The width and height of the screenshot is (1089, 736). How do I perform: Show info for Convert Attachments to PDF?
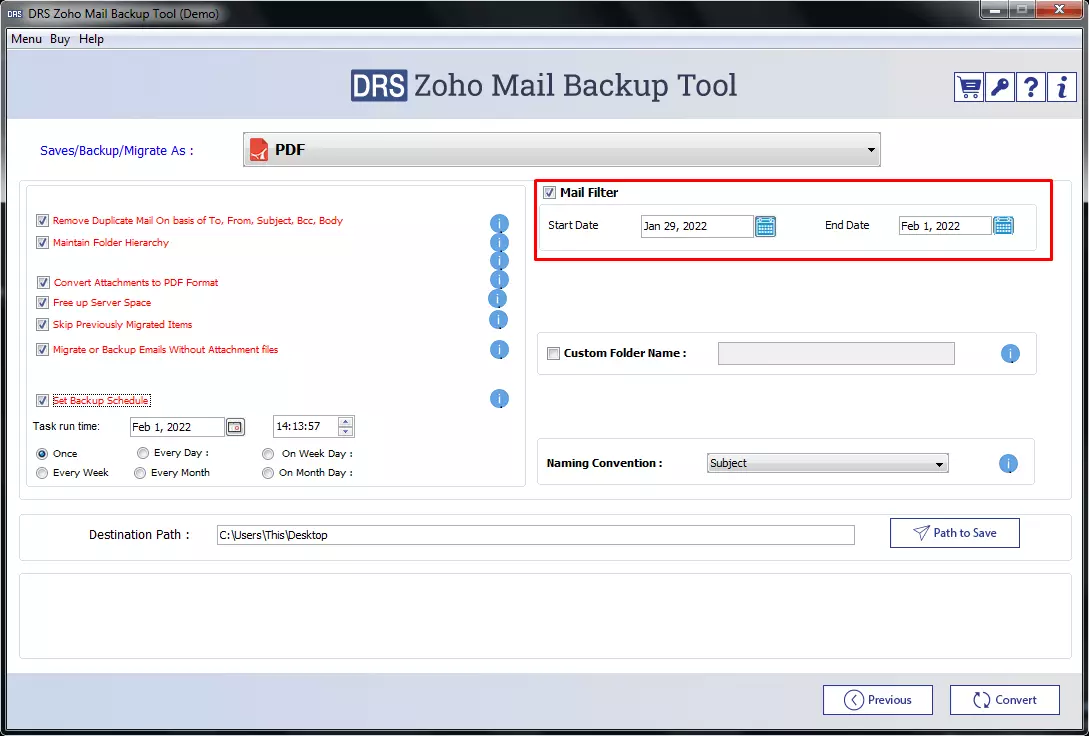coord(499,280)
